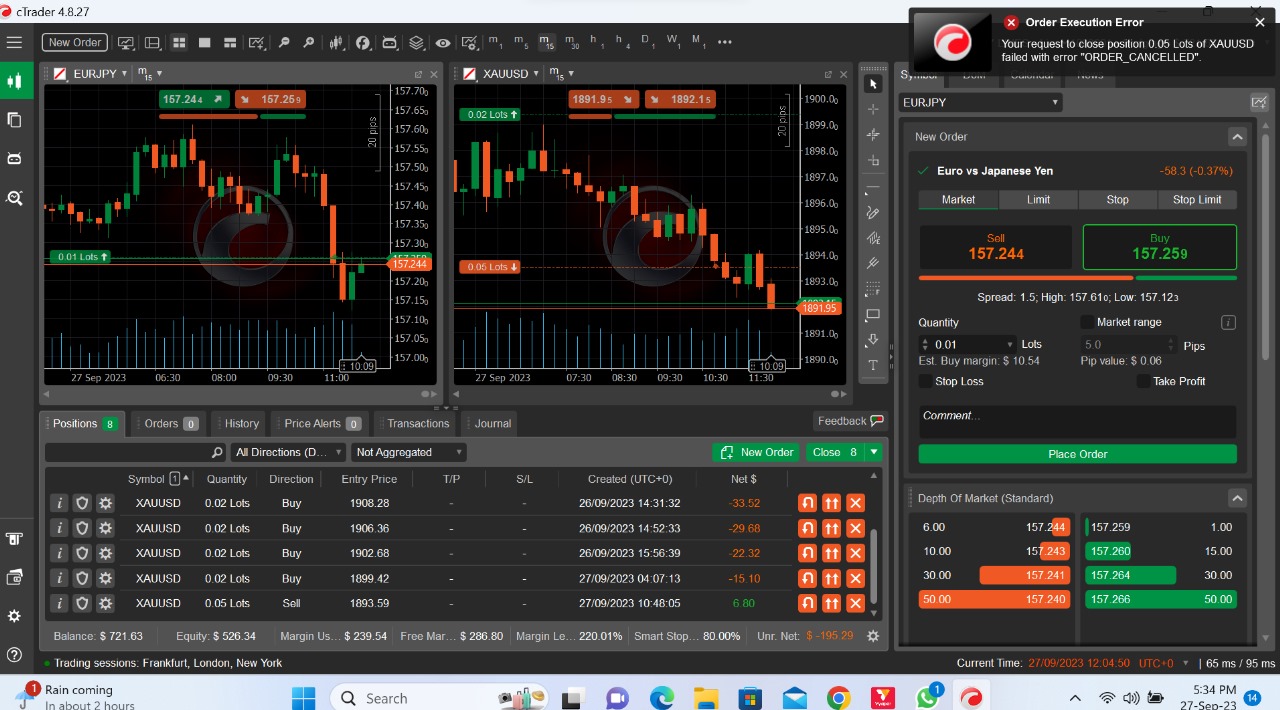Click the Buy 157.259 button in order panel
The width and height of the screenshot is (1280, 710).
click(1160, 247)
